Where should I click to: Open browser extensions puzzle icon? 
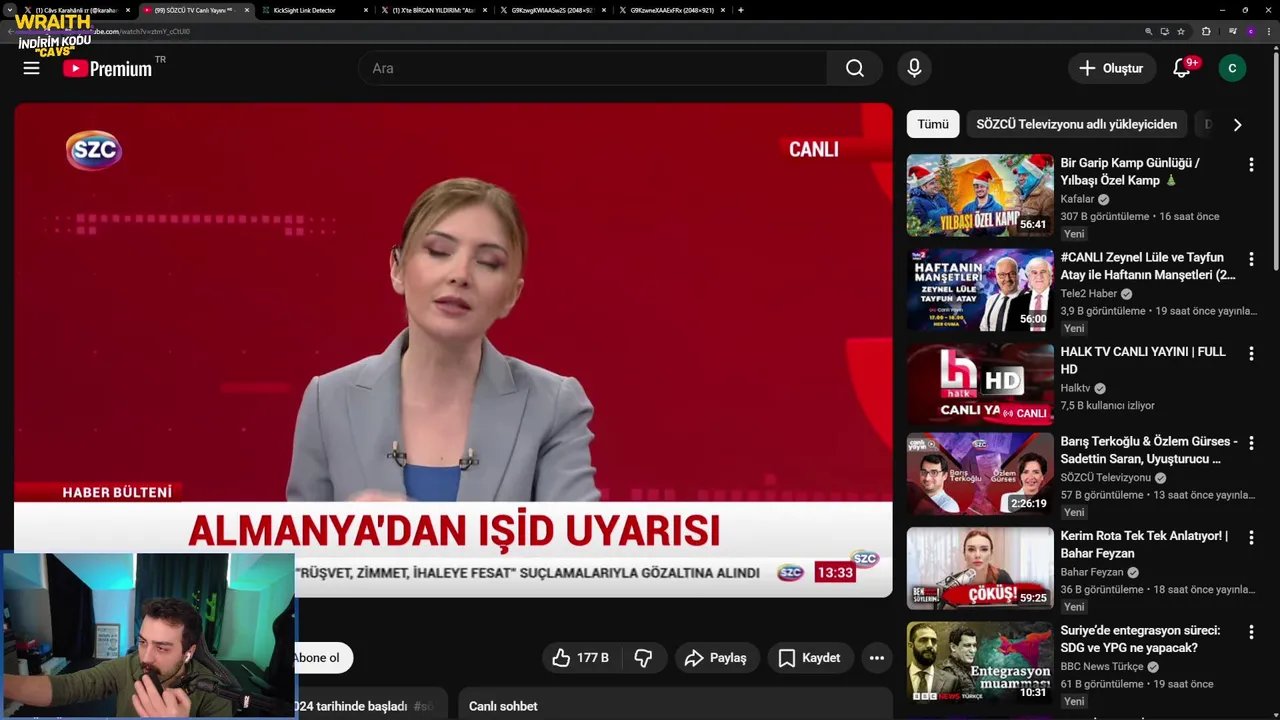pos(1206,31)
